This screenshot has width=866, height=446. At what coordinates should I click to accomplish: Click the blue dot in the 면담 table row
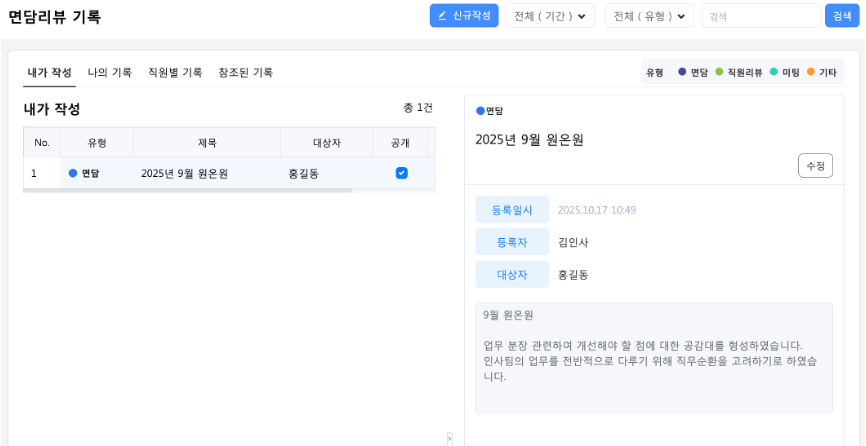pos(72,173)
